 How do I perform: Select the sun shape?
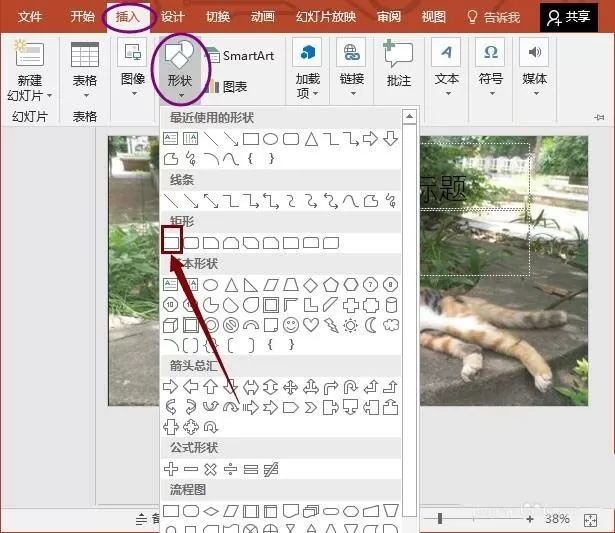351,325
